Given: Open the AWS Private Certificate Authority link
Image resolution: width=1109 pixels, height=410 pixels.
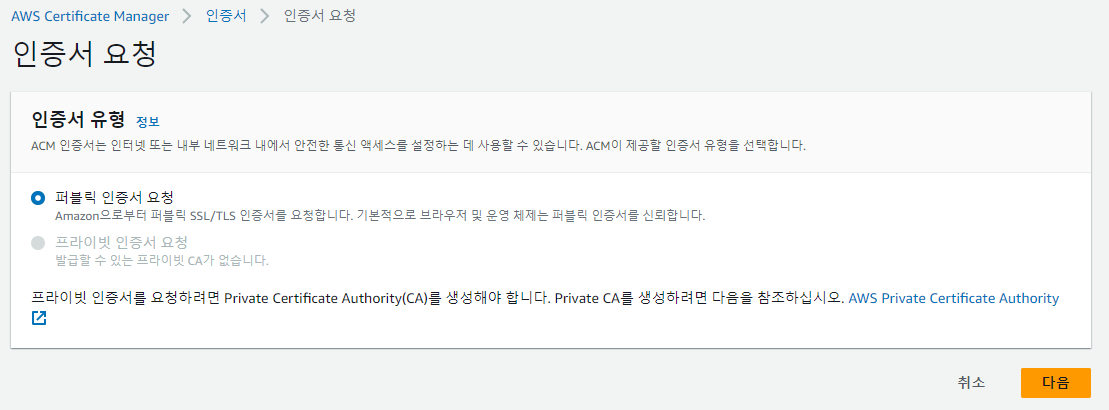Looking at the screenshot, I should pos(953,298).
